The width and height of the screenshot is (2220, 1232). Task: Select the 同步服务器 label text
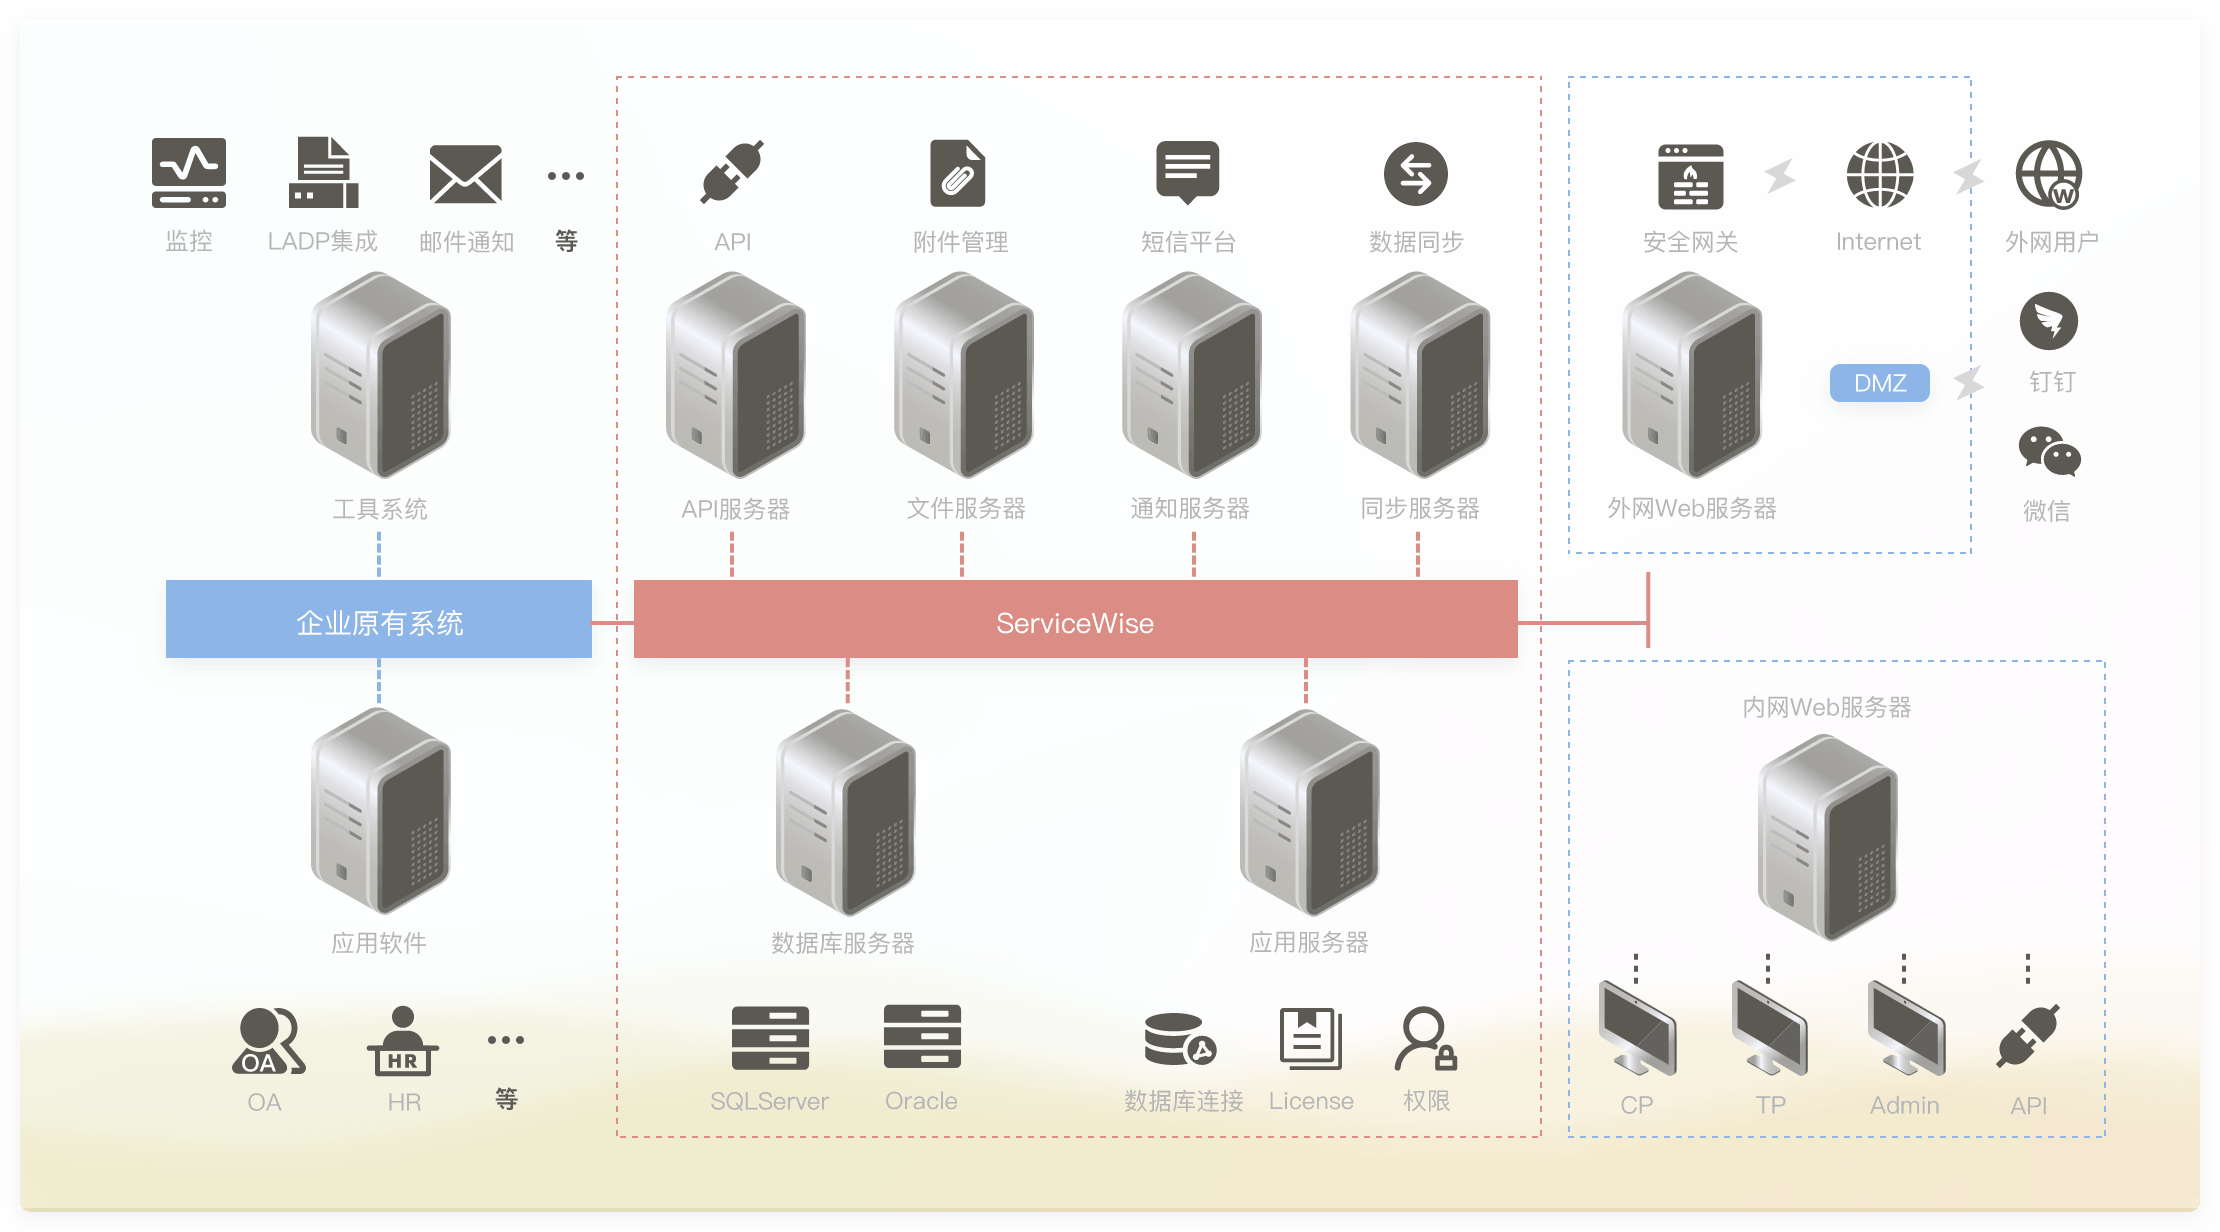click(1420, 508)
